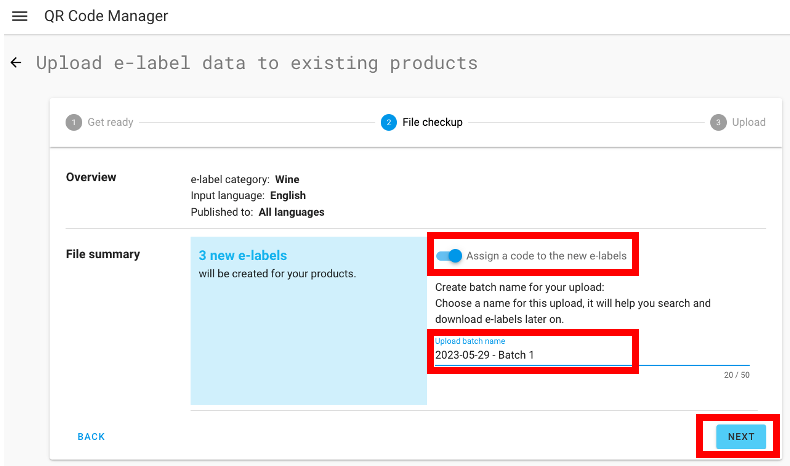
Task: Click the step 3 circle icon
Action: click(718, 122)
